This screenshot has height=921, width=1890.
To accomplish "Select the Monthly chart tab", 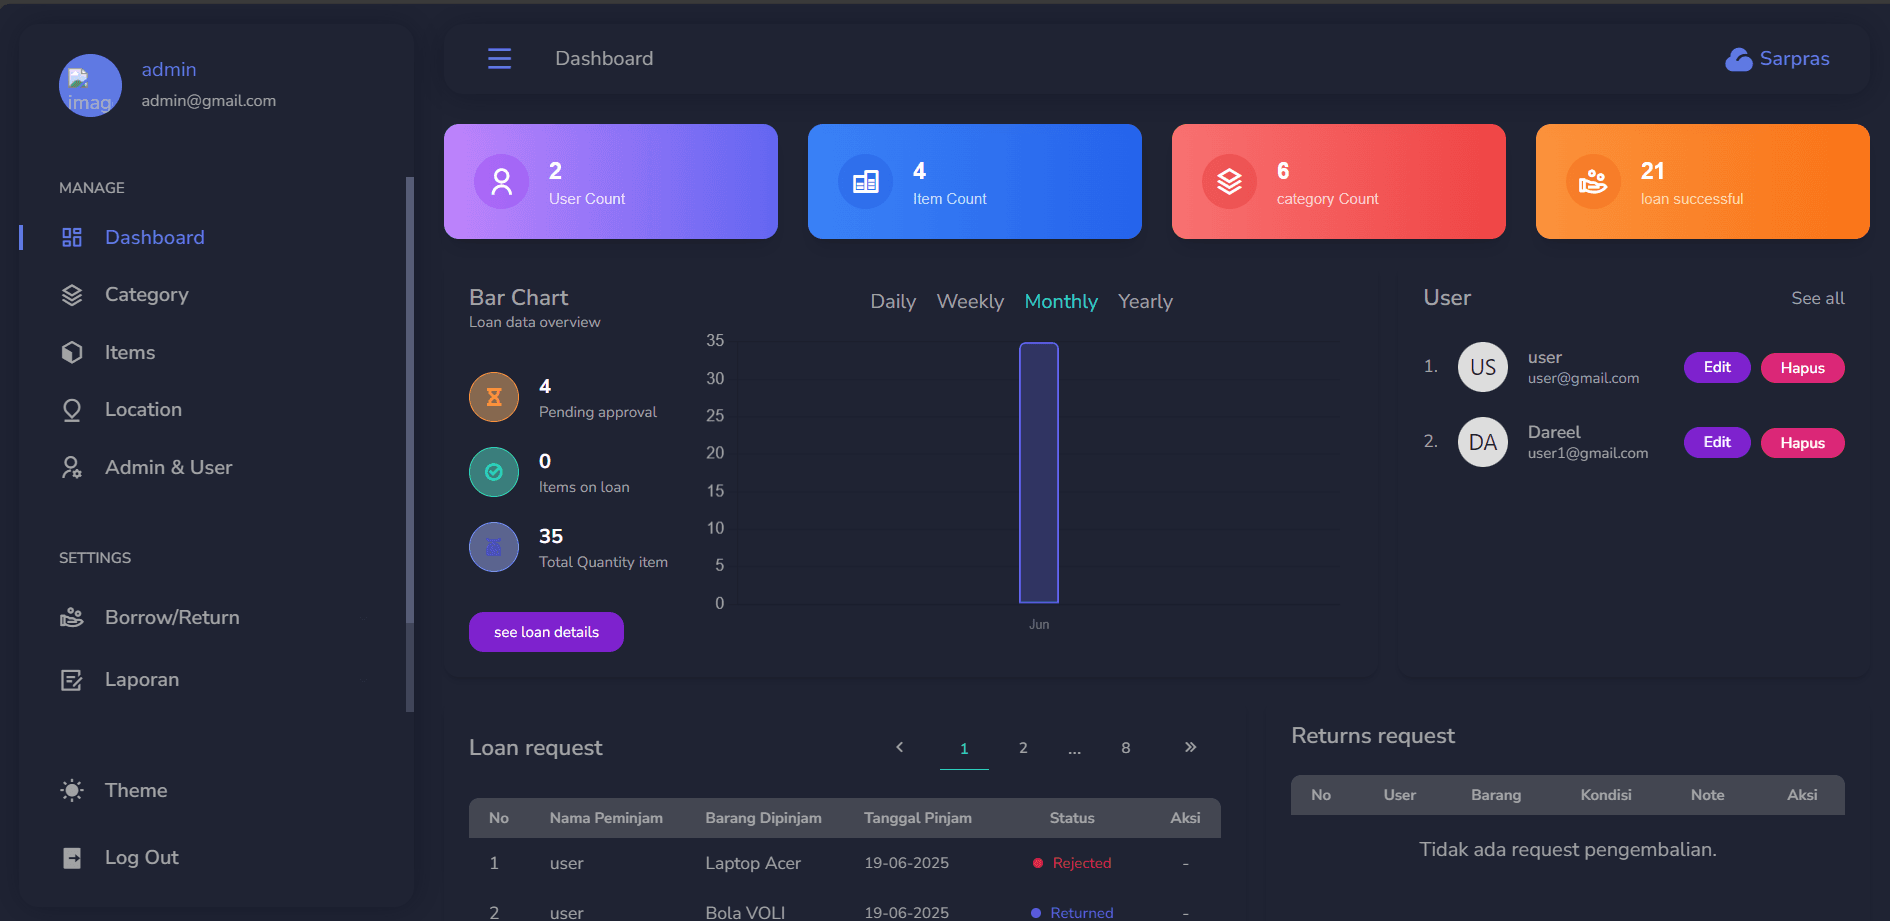I will (1061, 301).
